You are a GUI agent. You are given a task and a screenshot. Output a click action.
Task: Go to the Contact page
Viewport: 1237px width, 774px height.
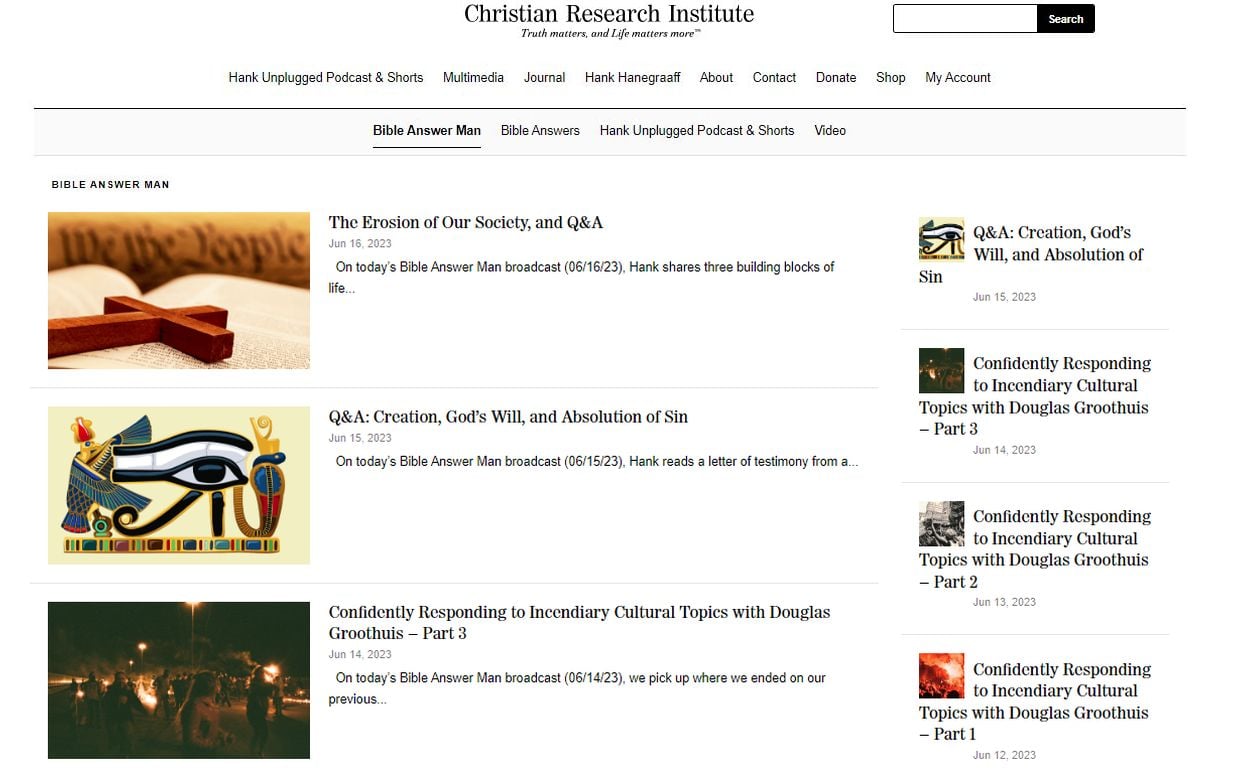[774, 77]
